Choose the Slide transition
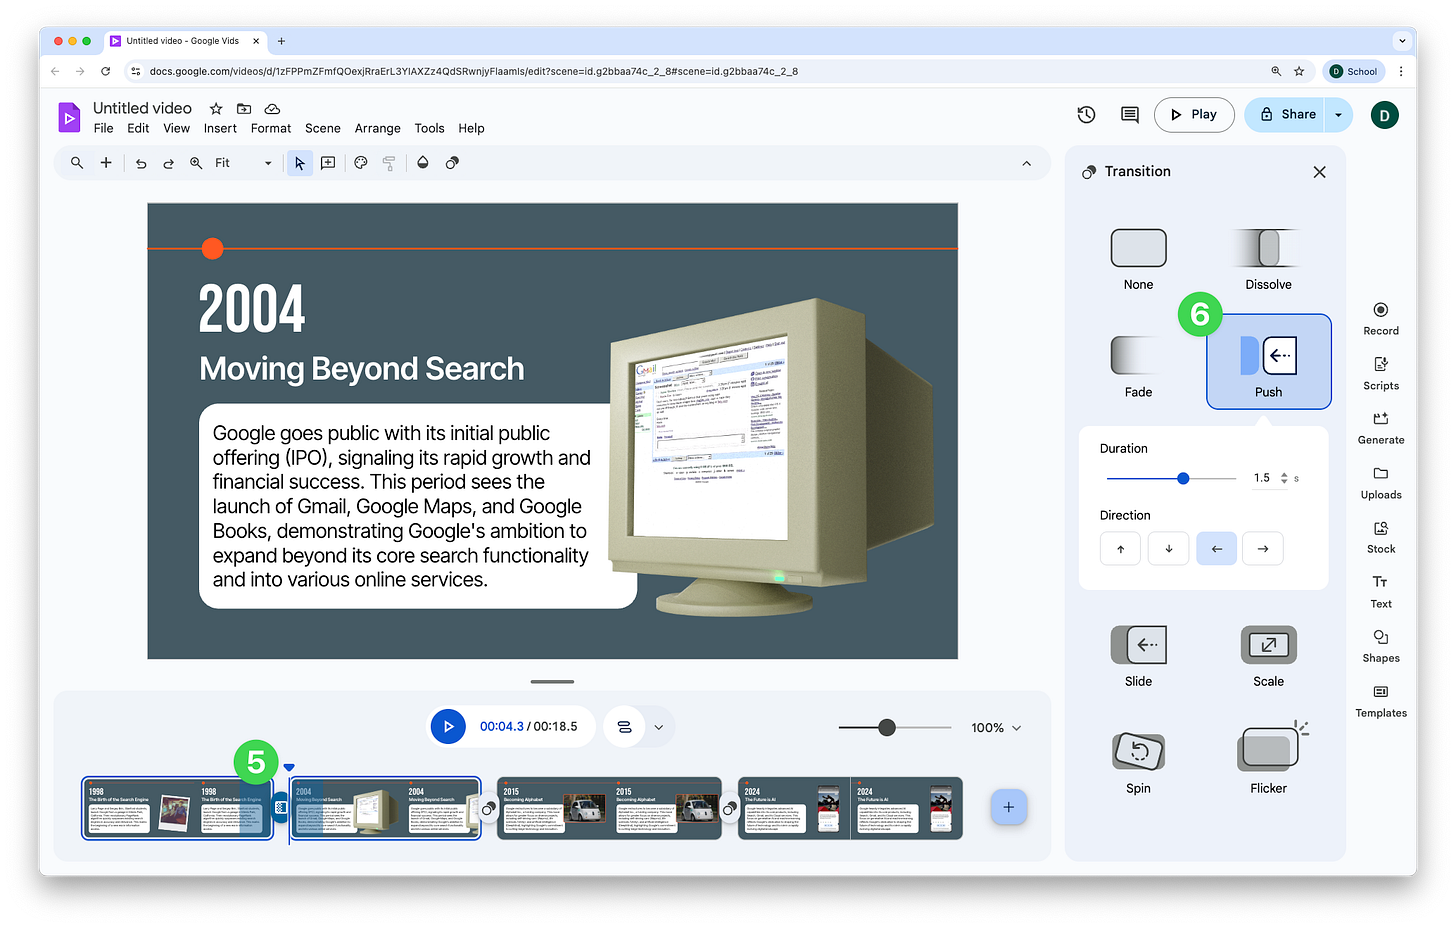Image resolution: width=1456 pixels, height=928 pixels. 1138,656
